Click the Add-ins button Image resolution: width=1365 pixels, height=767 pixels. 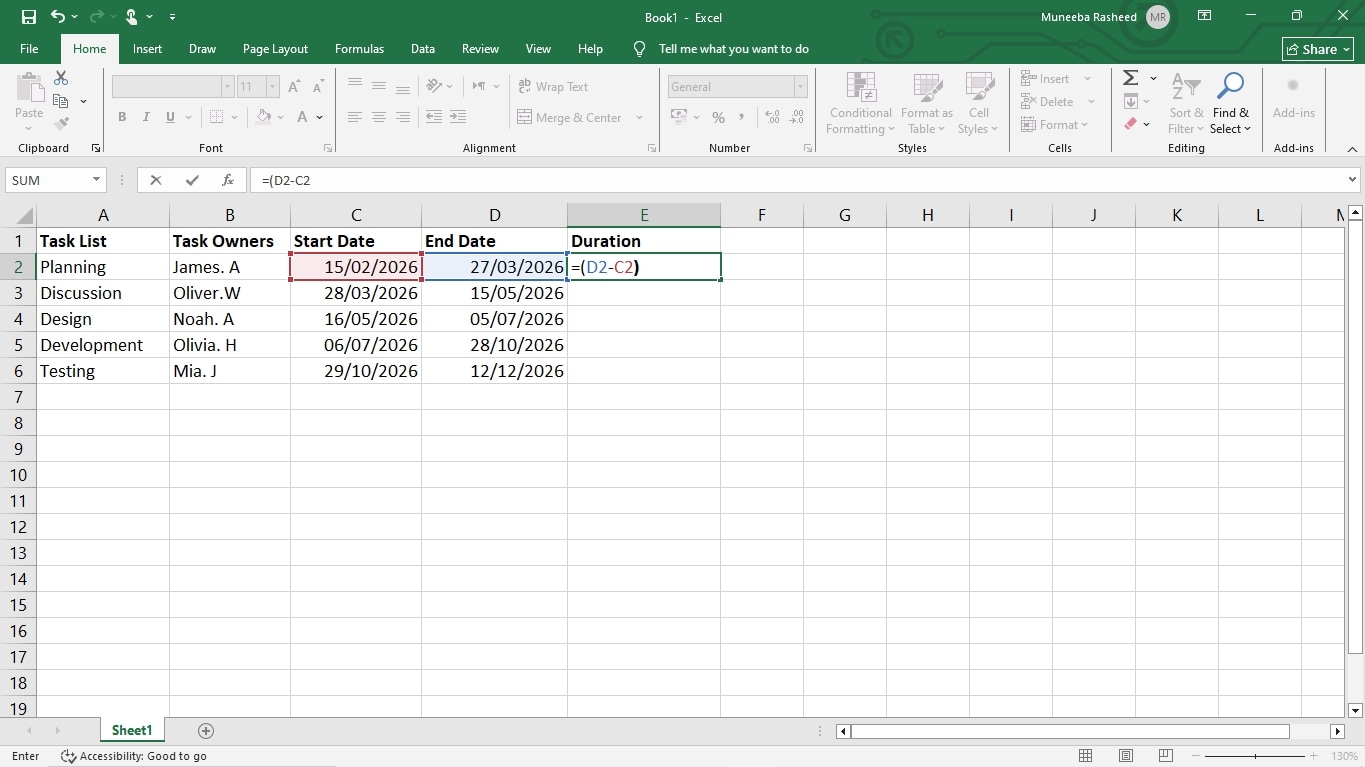(x=1293, y=98)
